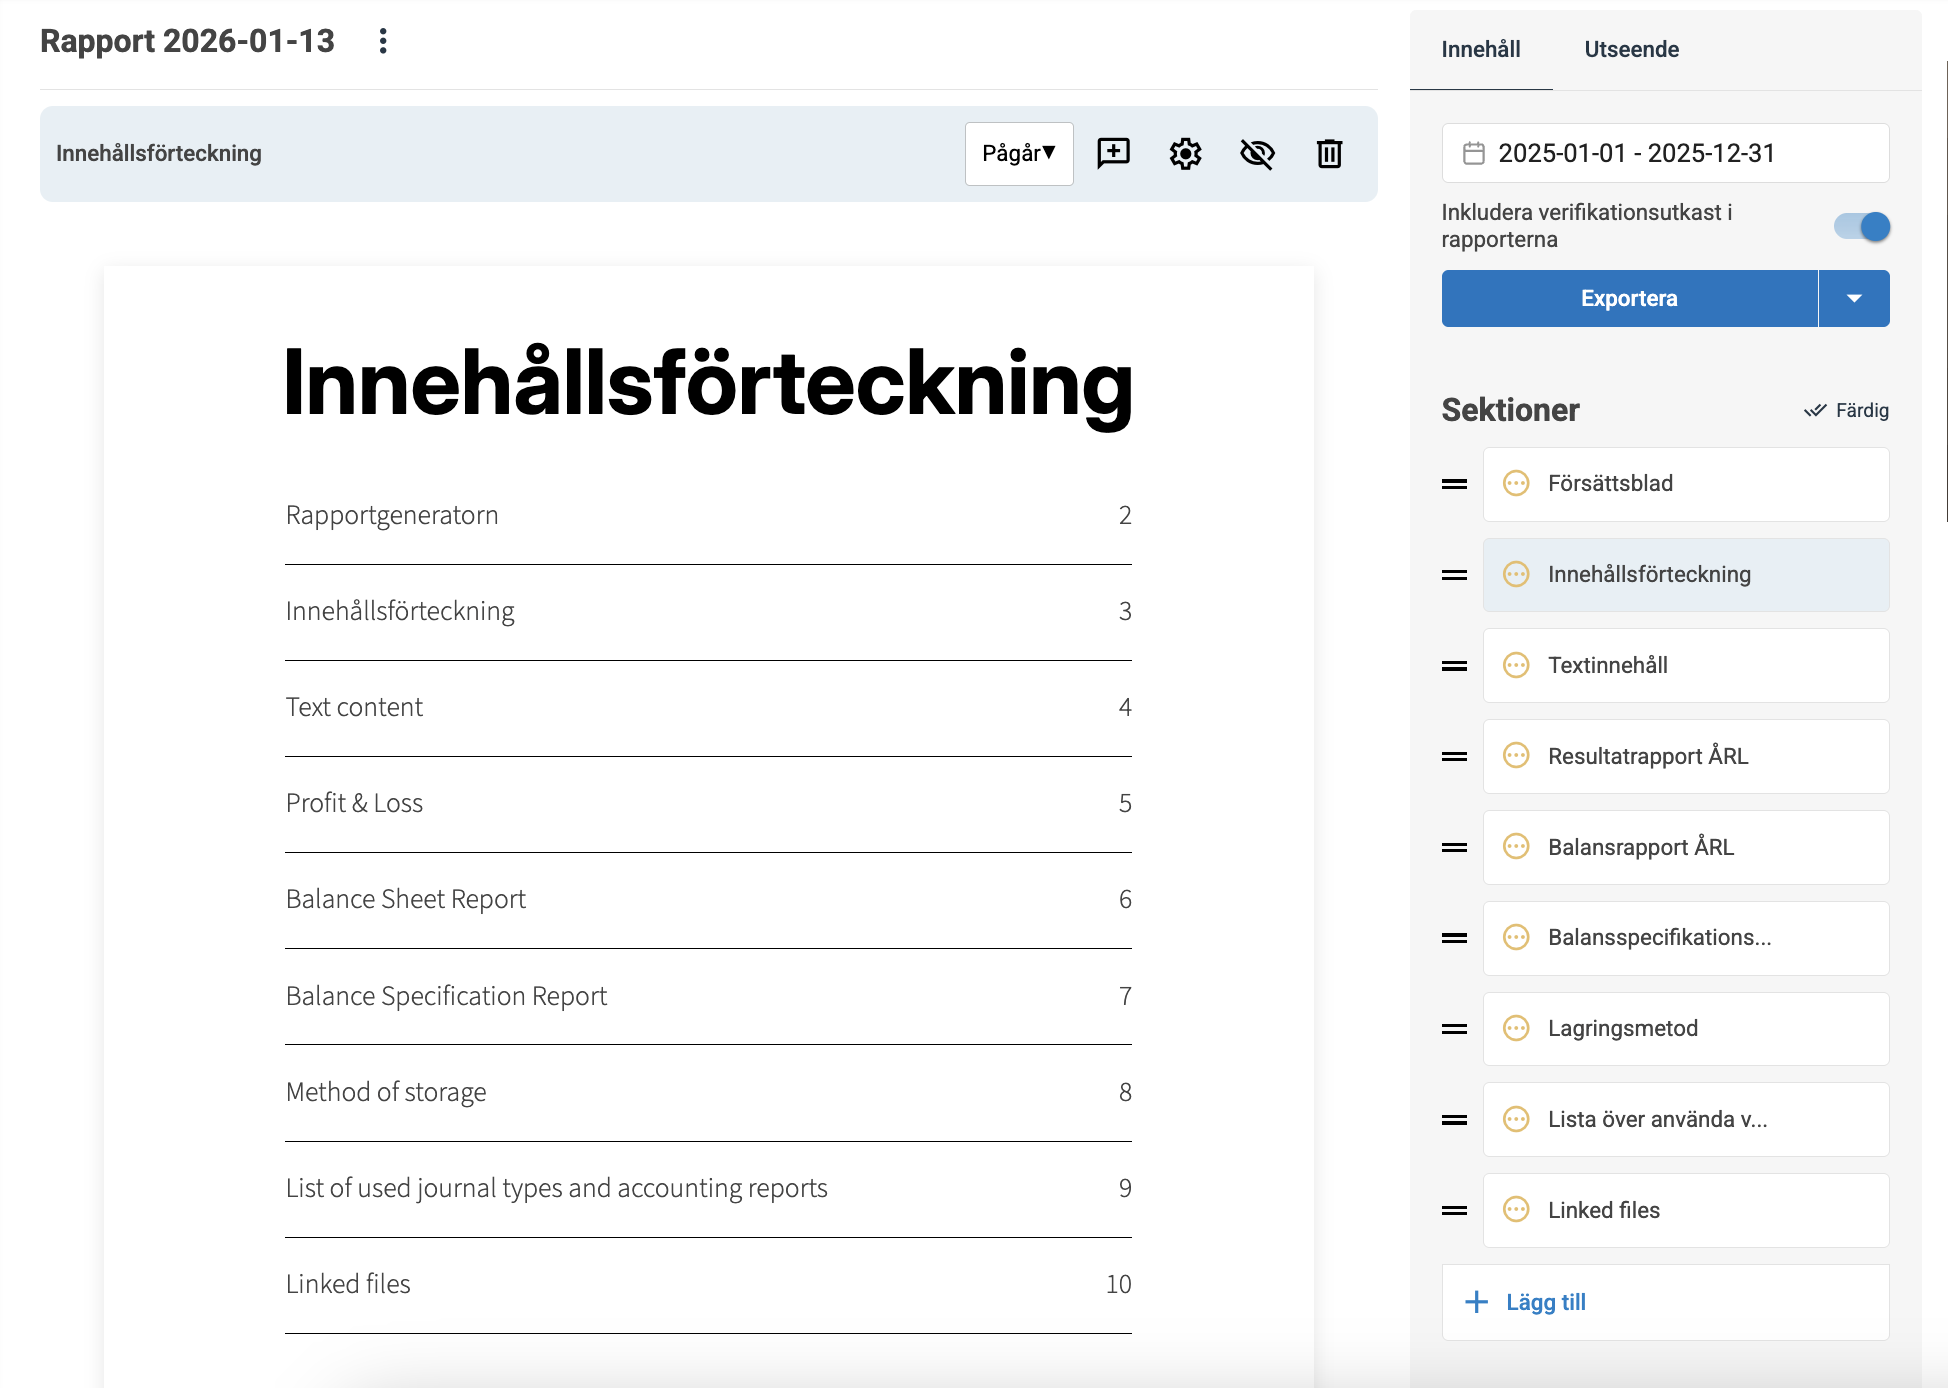Click status icon on Lagringsmetod section
This screenshot has width=1948, height=1388.
coord(1516,1028)
